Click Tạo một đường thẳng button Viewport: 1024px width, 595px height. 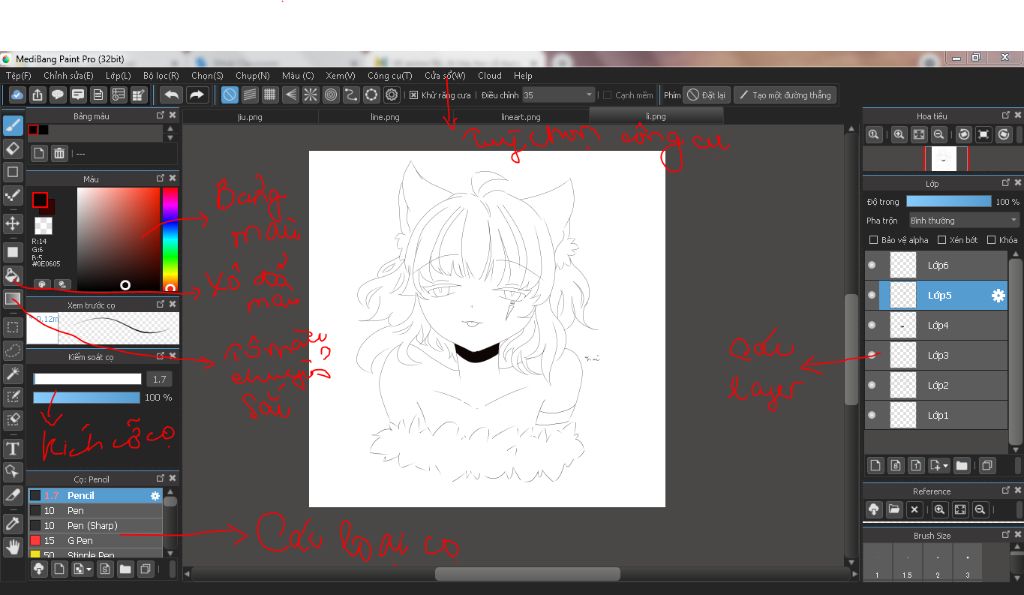click(x=785, y=95)
